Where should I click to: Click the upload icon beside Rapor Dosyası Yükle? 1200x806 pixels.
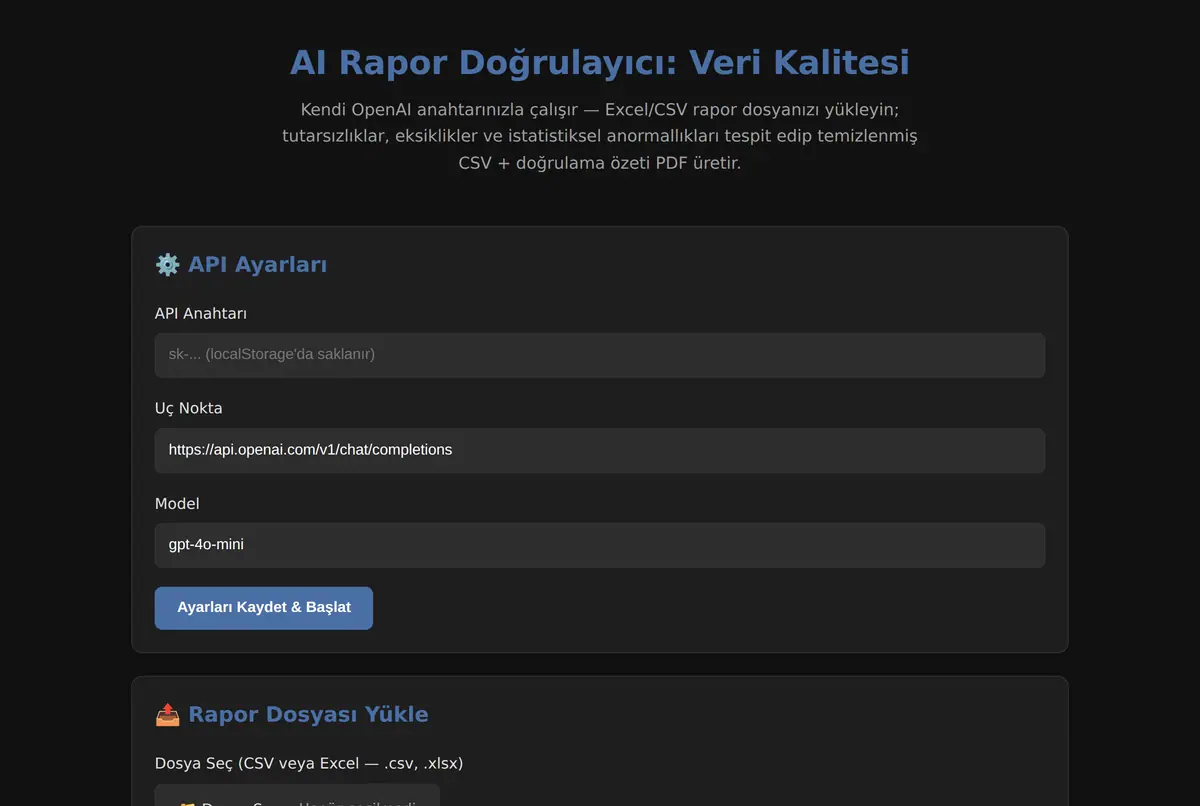point(167,715)
